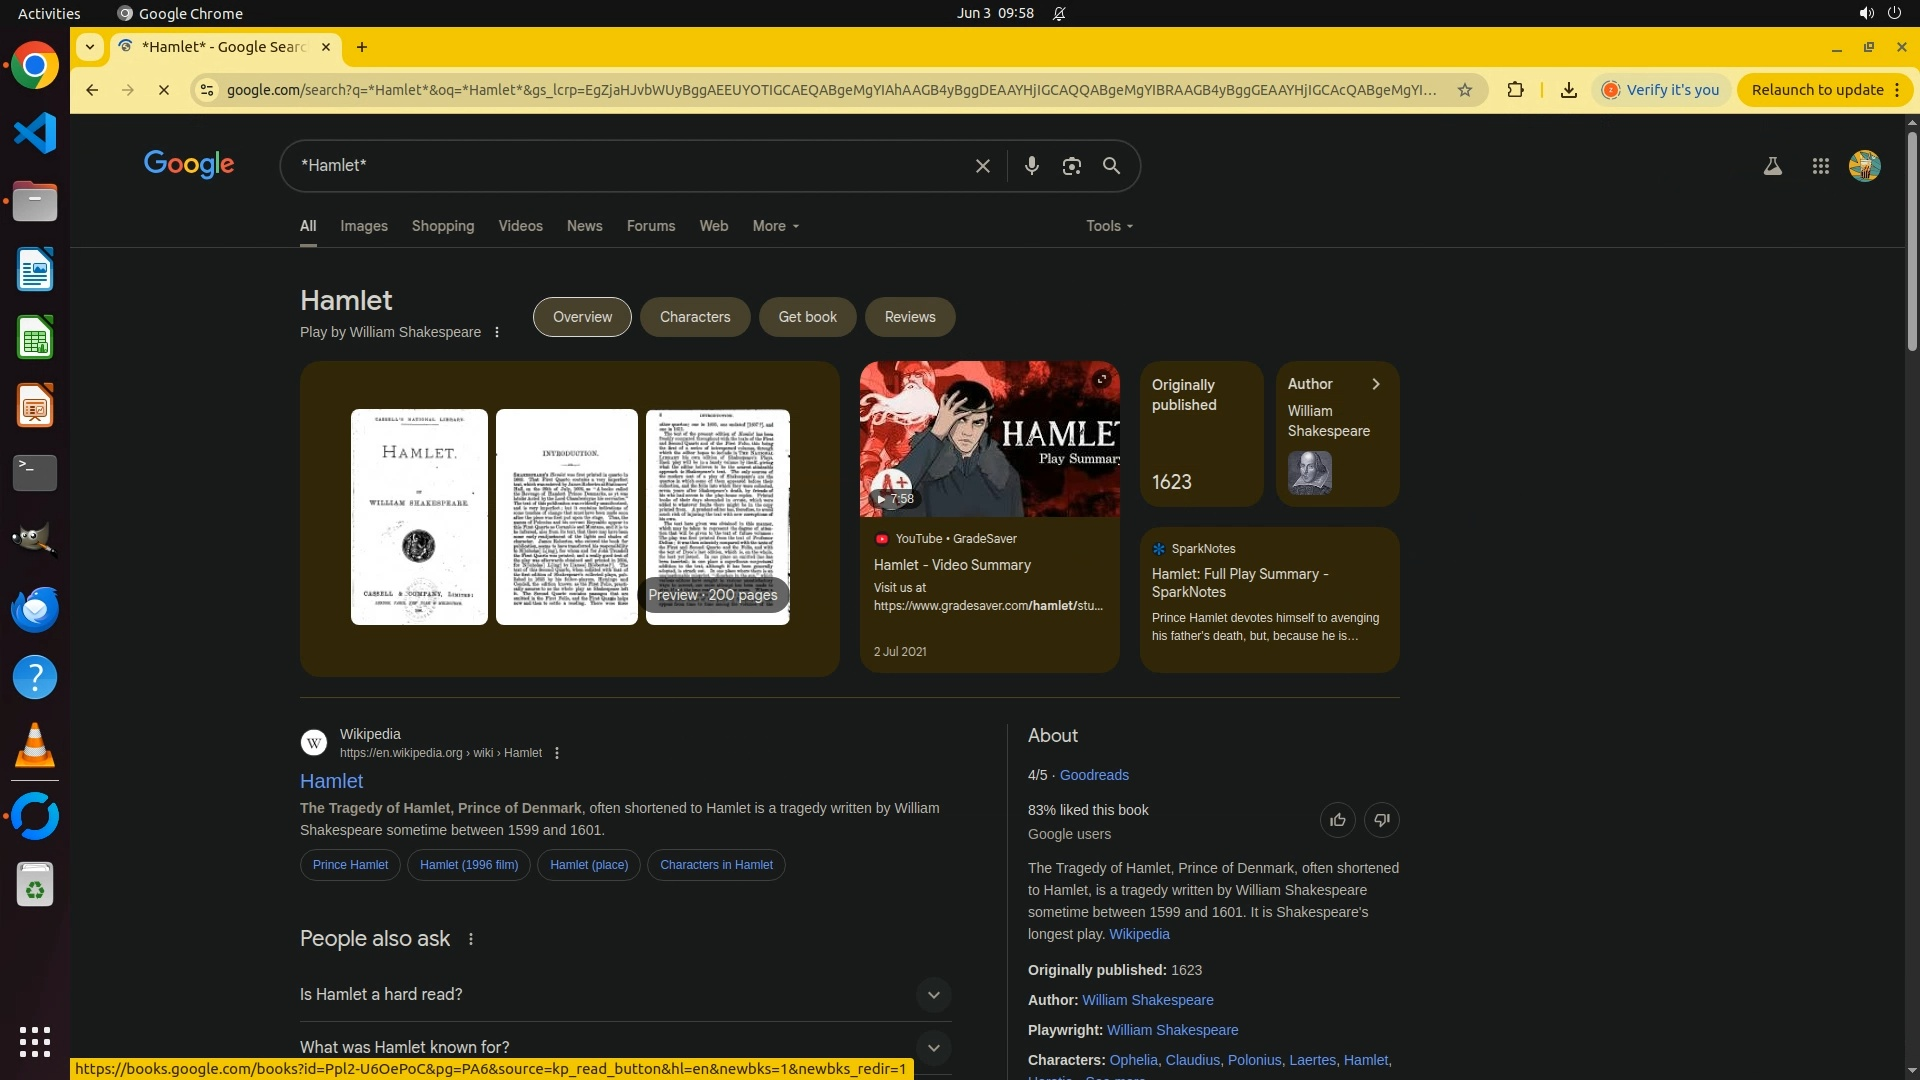Click the Relaunch to update button
1920x1080 pixels.
[1817, 90]
